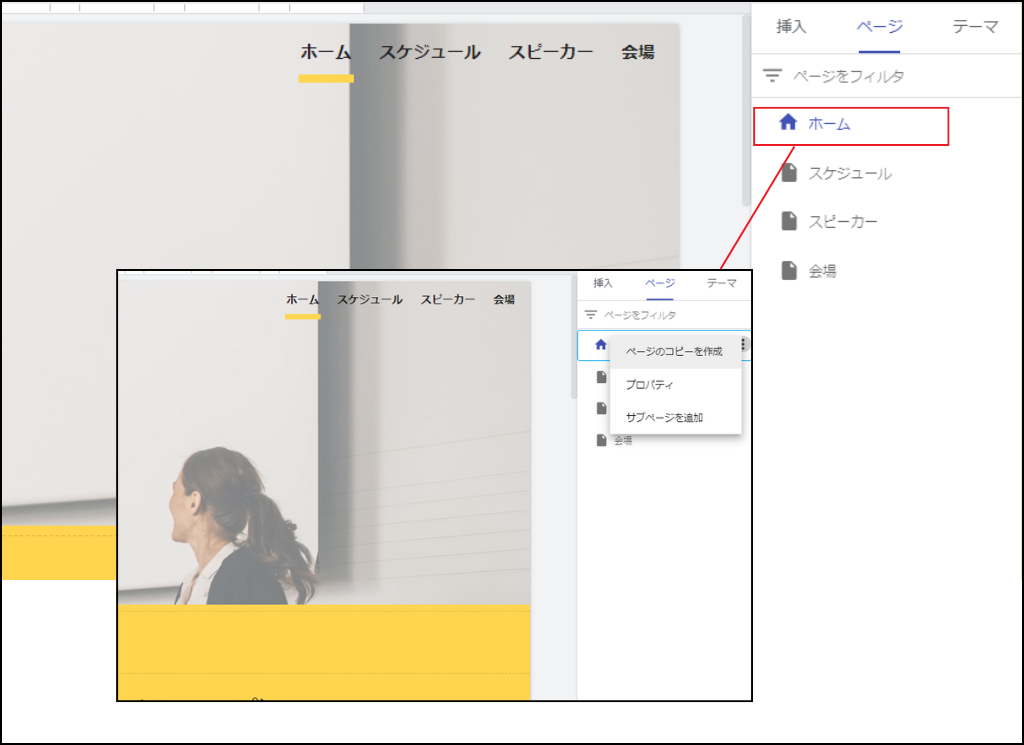The height and width of the screenshot is (745, 1024).
Task: Click the page icon beside 会場
Action: [x=791, y=270]
